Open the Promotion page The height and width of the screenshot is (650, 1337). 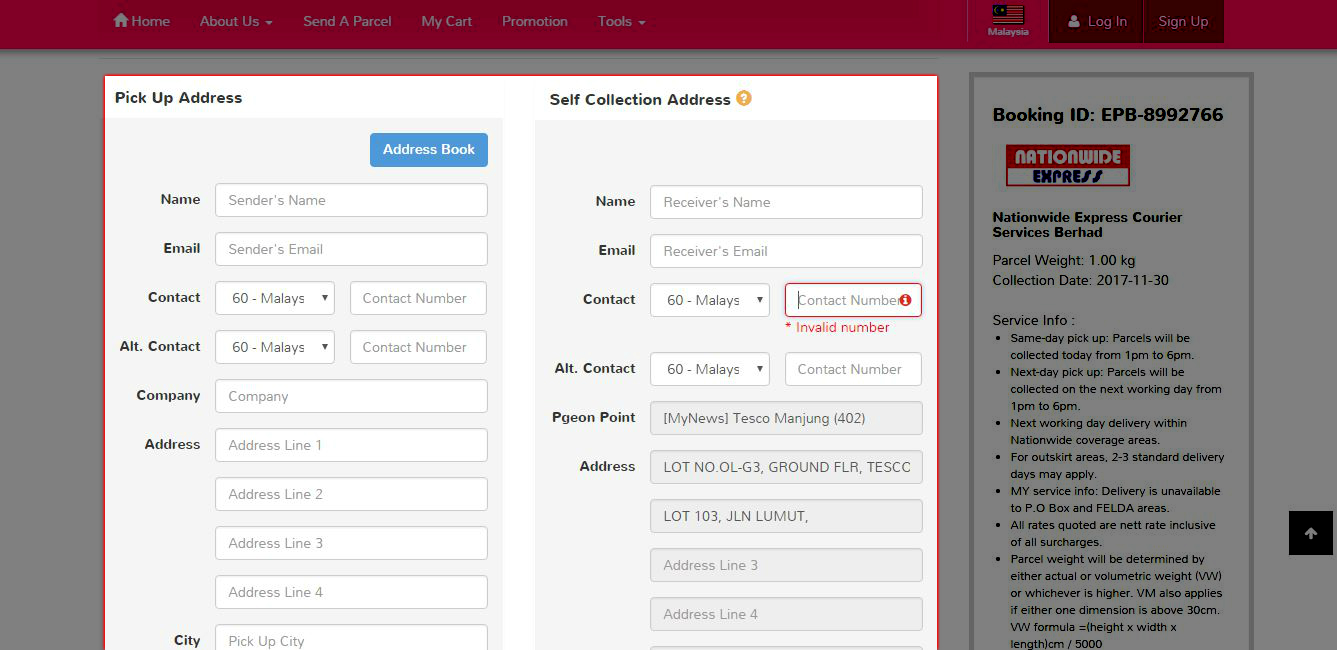point(534,21)
